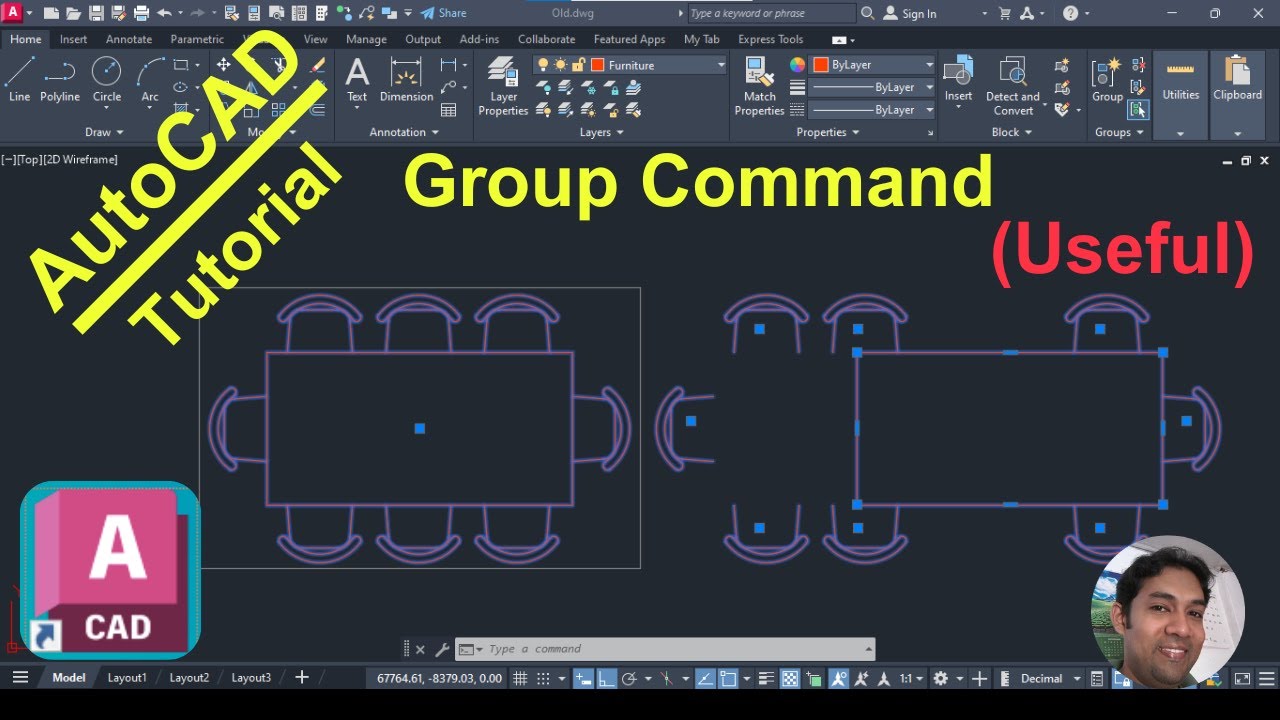The width and height of the screenshot is (1280, 720).
Task: Expand the Layers panel
Action: coord(602,132)
